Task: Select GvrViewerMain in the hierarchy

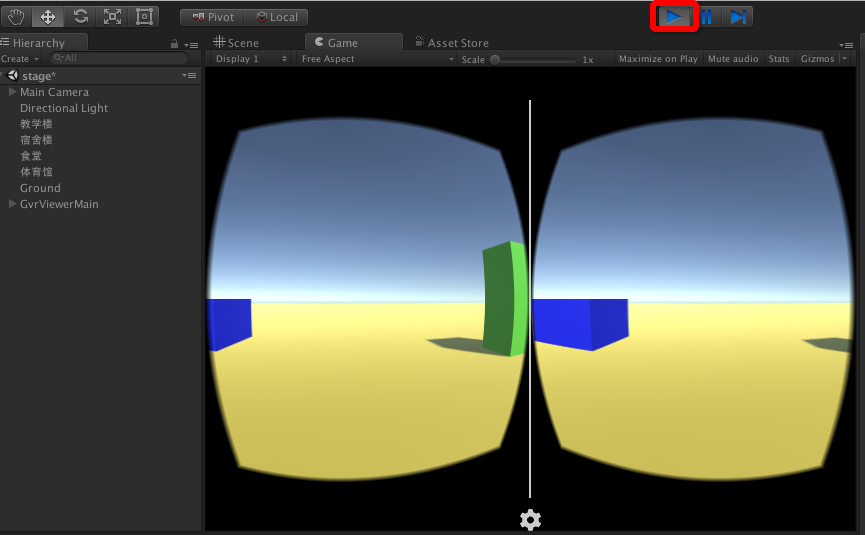Action: tap(59, 204)
